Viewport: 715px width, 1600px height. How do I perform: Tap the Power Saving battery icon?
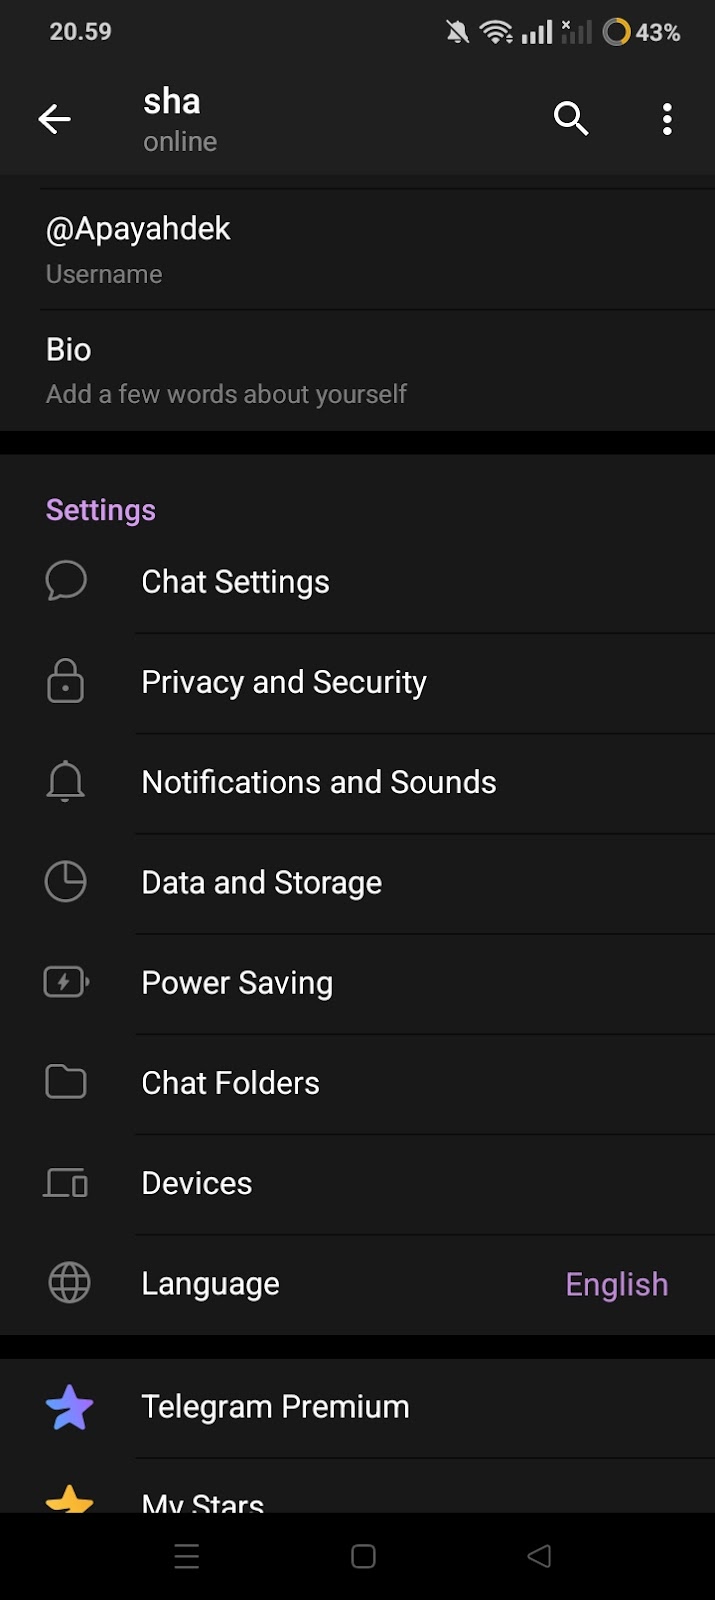tap(66, 982)
